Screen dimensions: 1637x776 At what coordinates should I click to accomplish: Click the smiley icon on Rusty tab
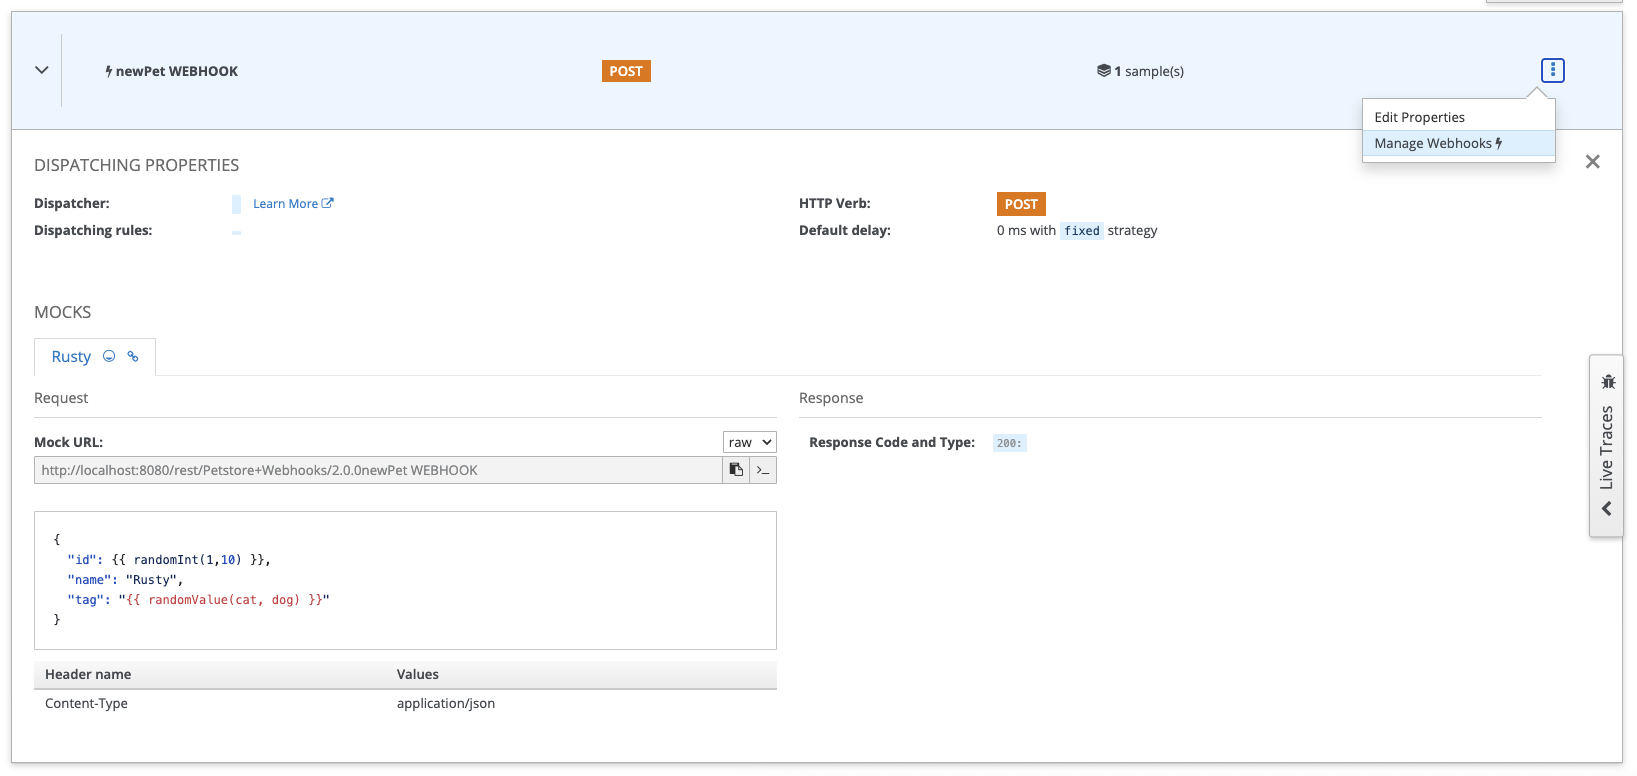click(109, 356)
